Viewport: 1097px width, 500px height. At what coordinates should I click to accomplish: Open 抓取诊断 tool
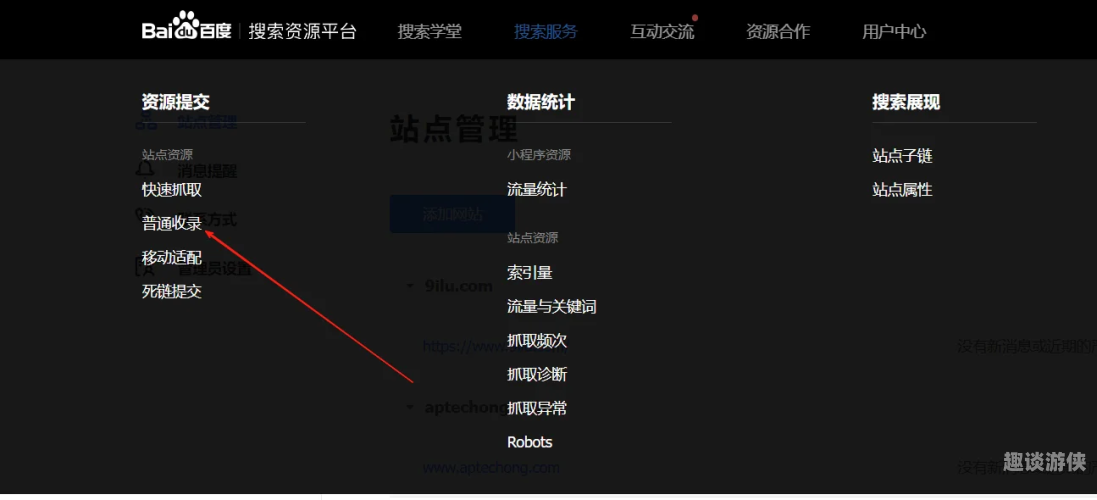(537, 374)
